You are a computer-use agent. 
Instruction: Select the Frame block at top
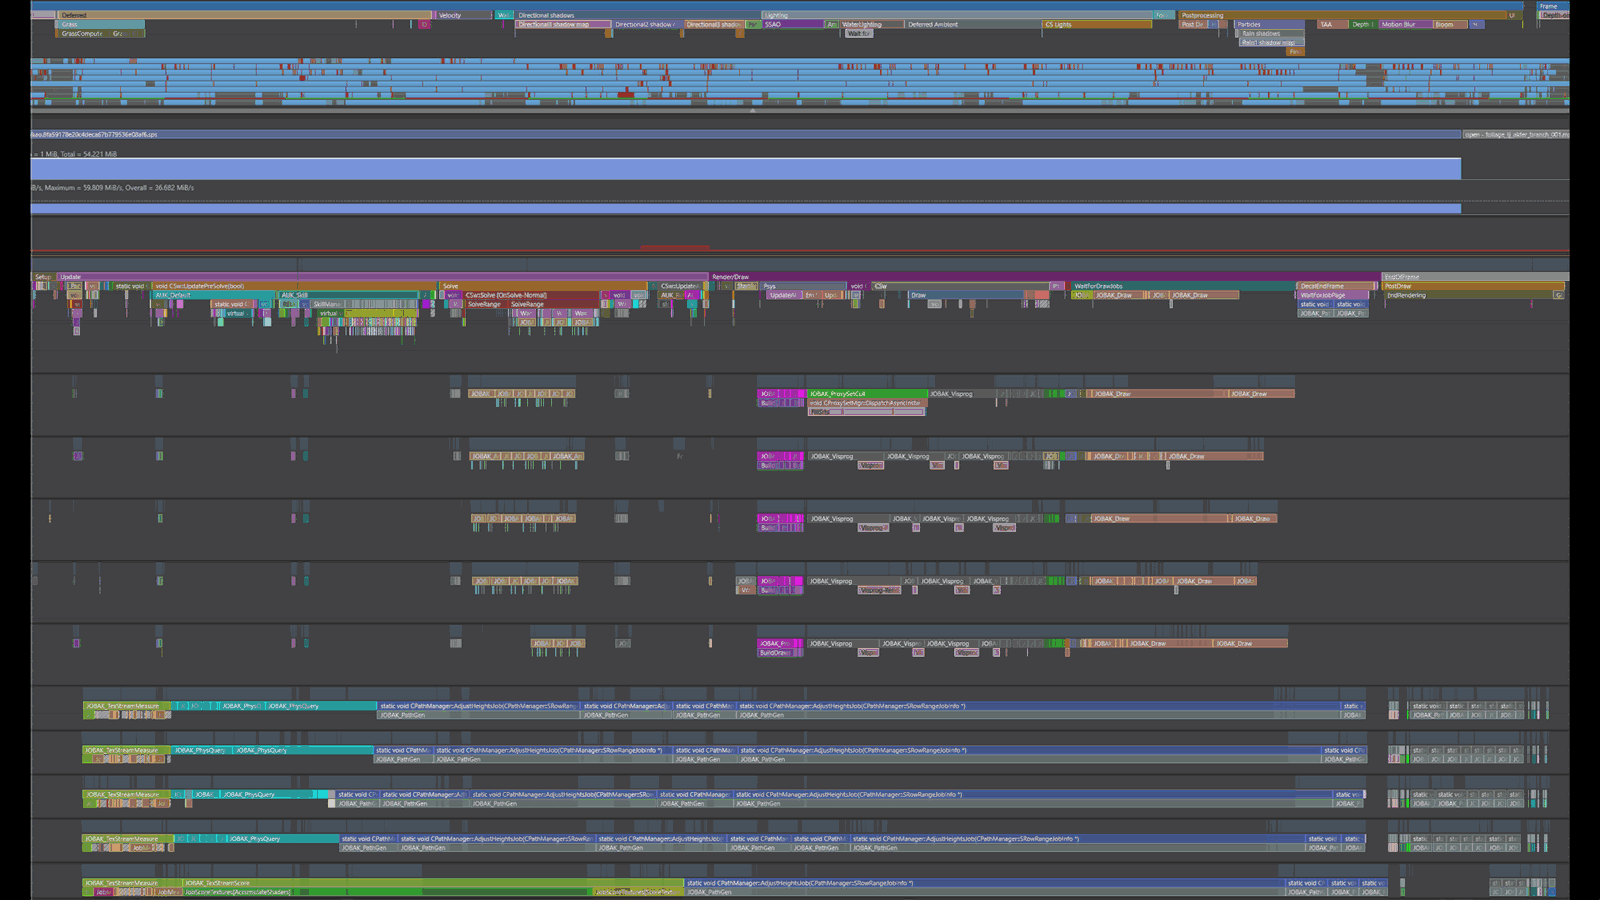(1553, 6)
